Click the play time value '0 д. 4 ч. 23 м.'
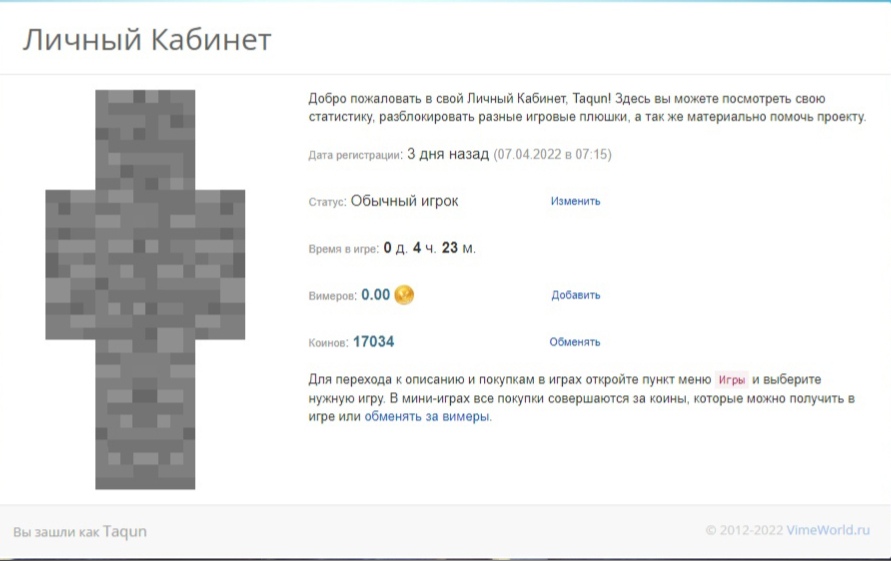891x561 pixels. tap(429, 248)
